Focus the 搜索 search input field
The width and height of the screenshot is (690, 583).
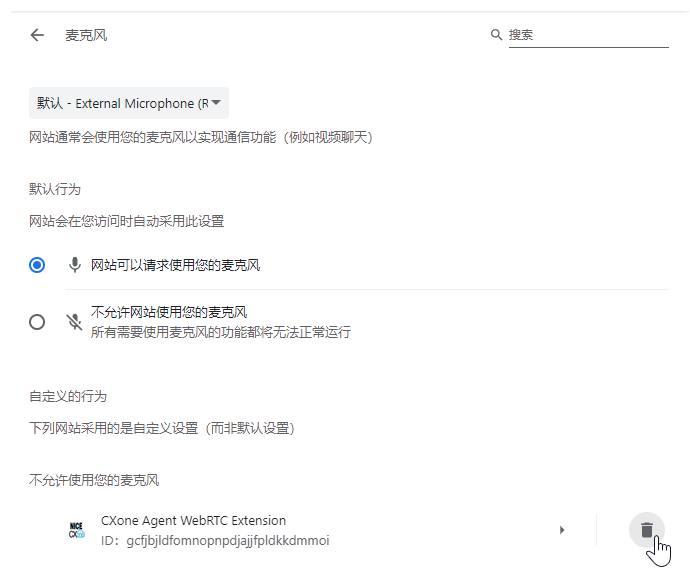tap(588, 35)
